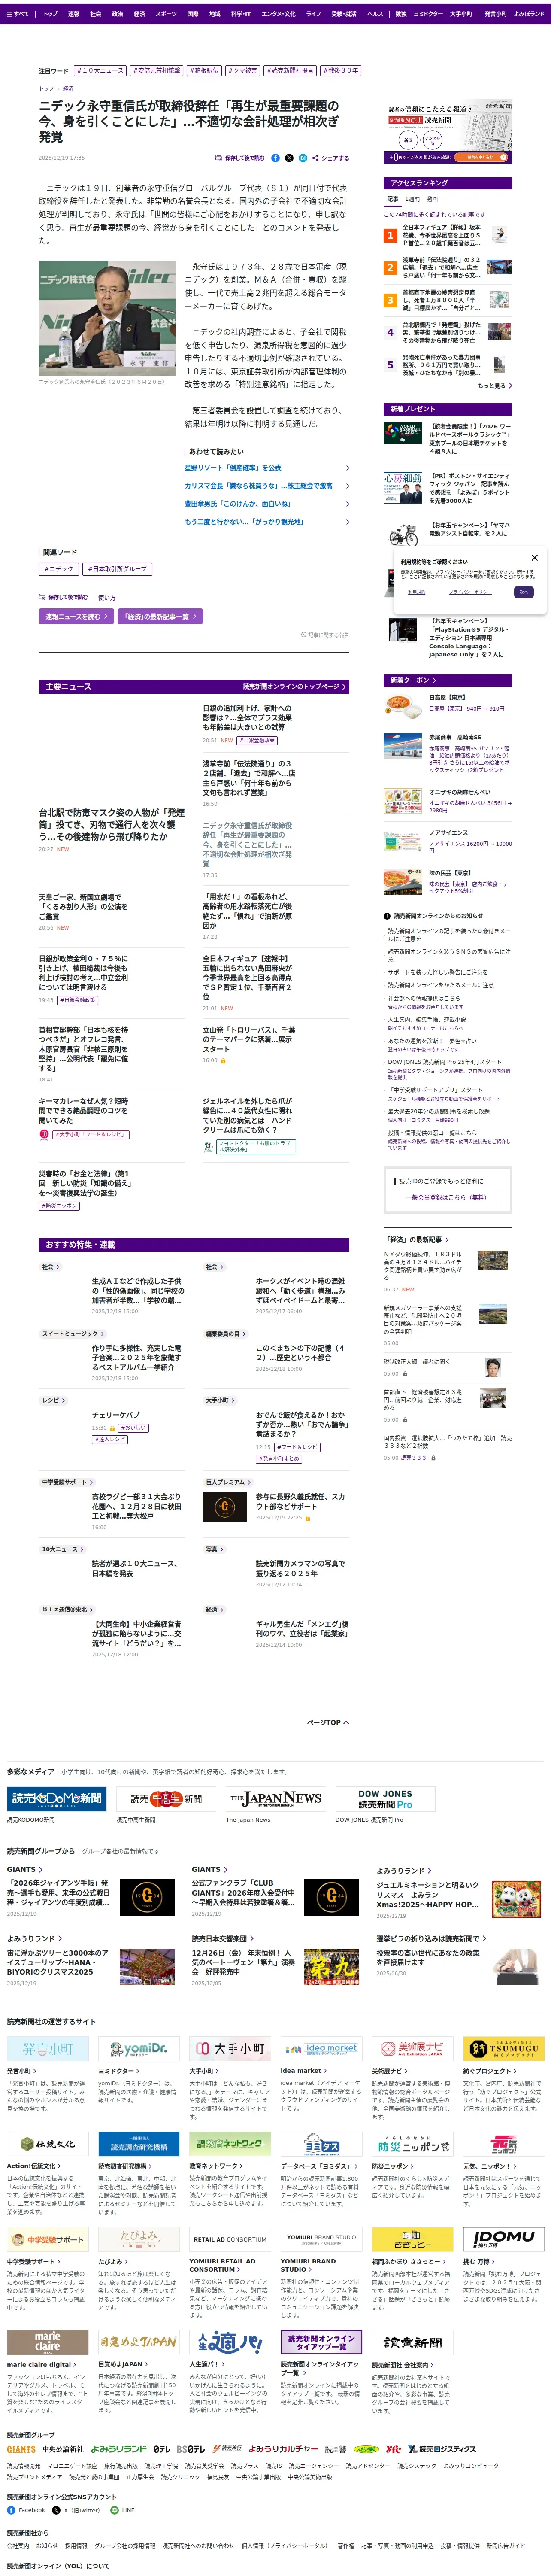Click the #ニデック related word tag

[59, 569]
